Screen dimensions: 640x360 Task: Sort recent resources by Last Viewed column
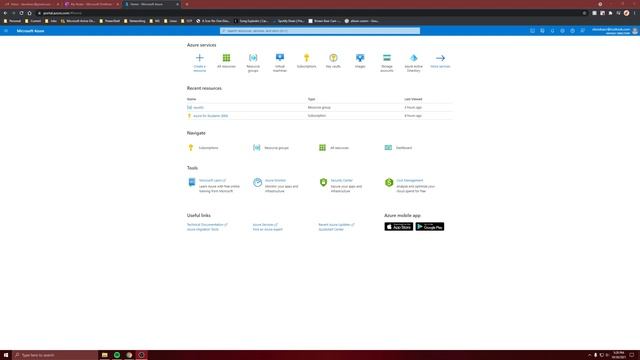click(x=413, y=99)
